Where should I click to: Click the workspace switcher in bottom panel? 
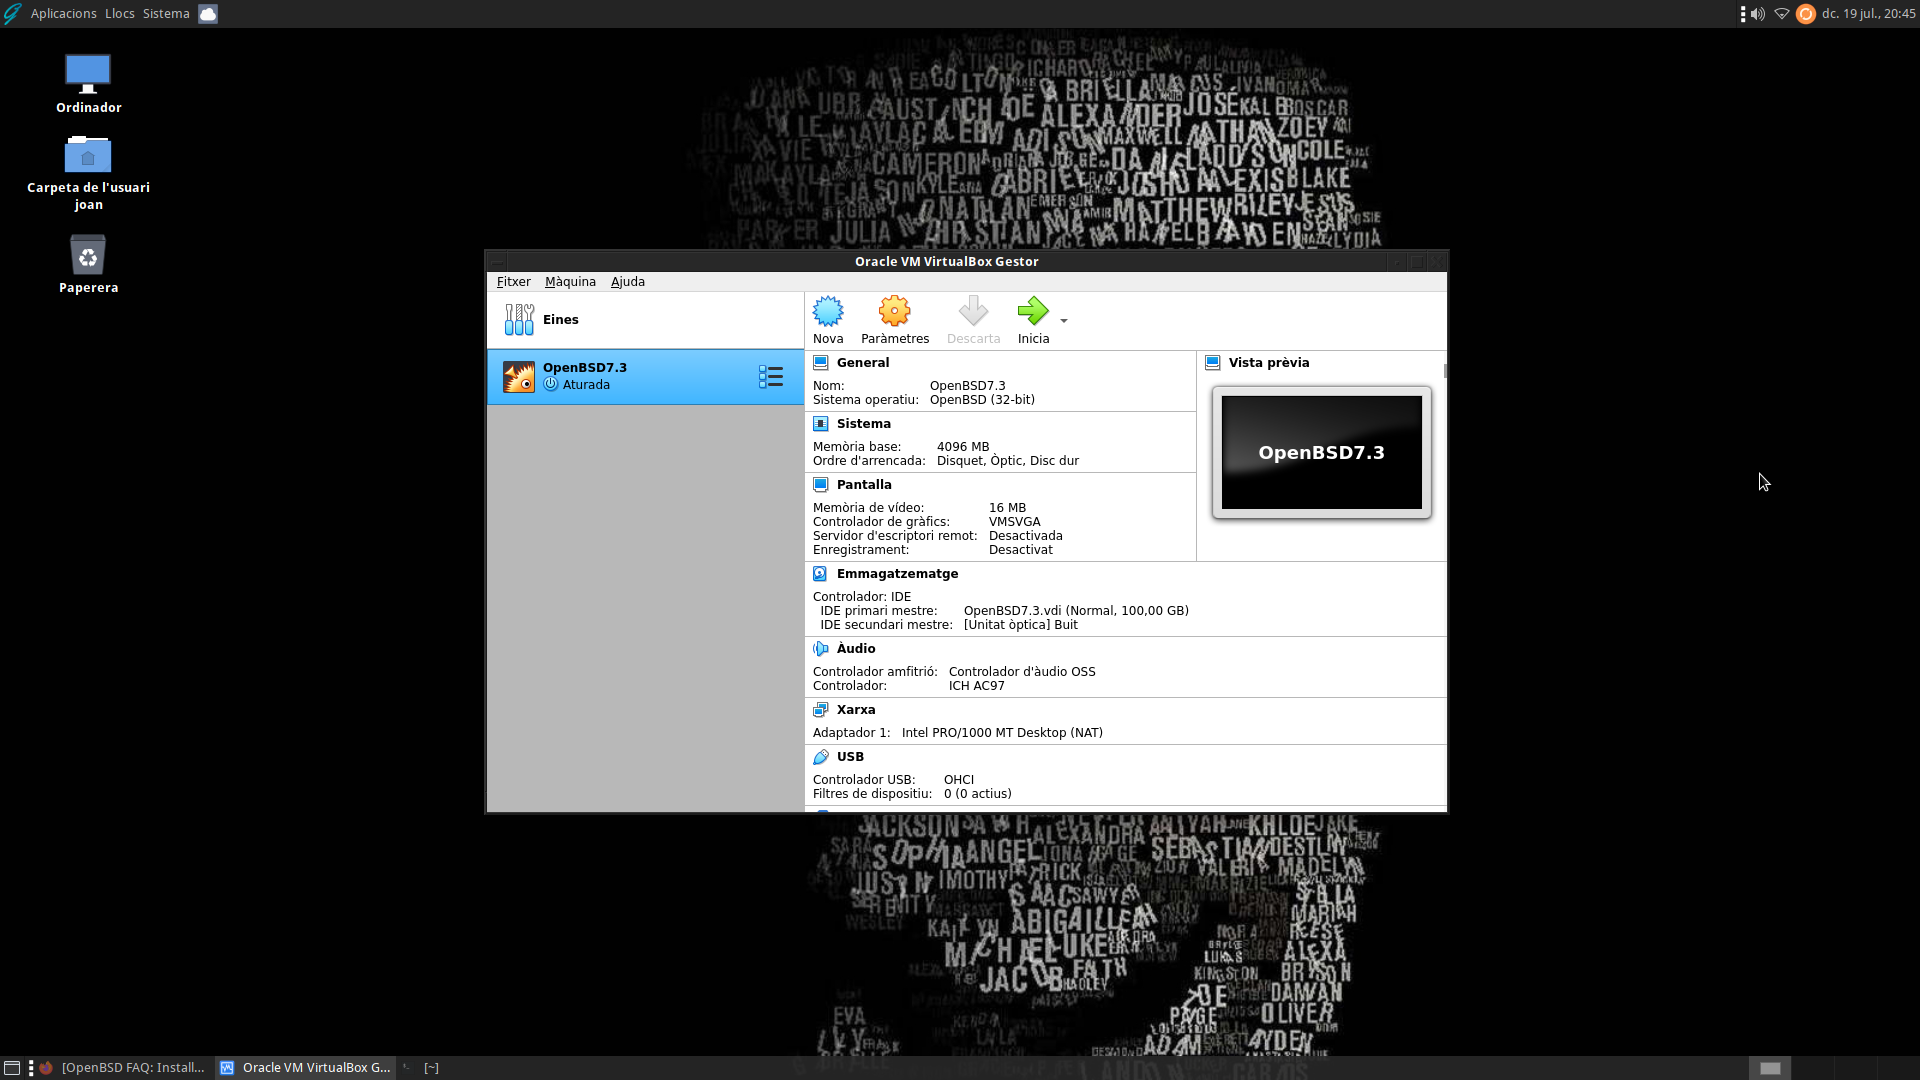1833,1068
